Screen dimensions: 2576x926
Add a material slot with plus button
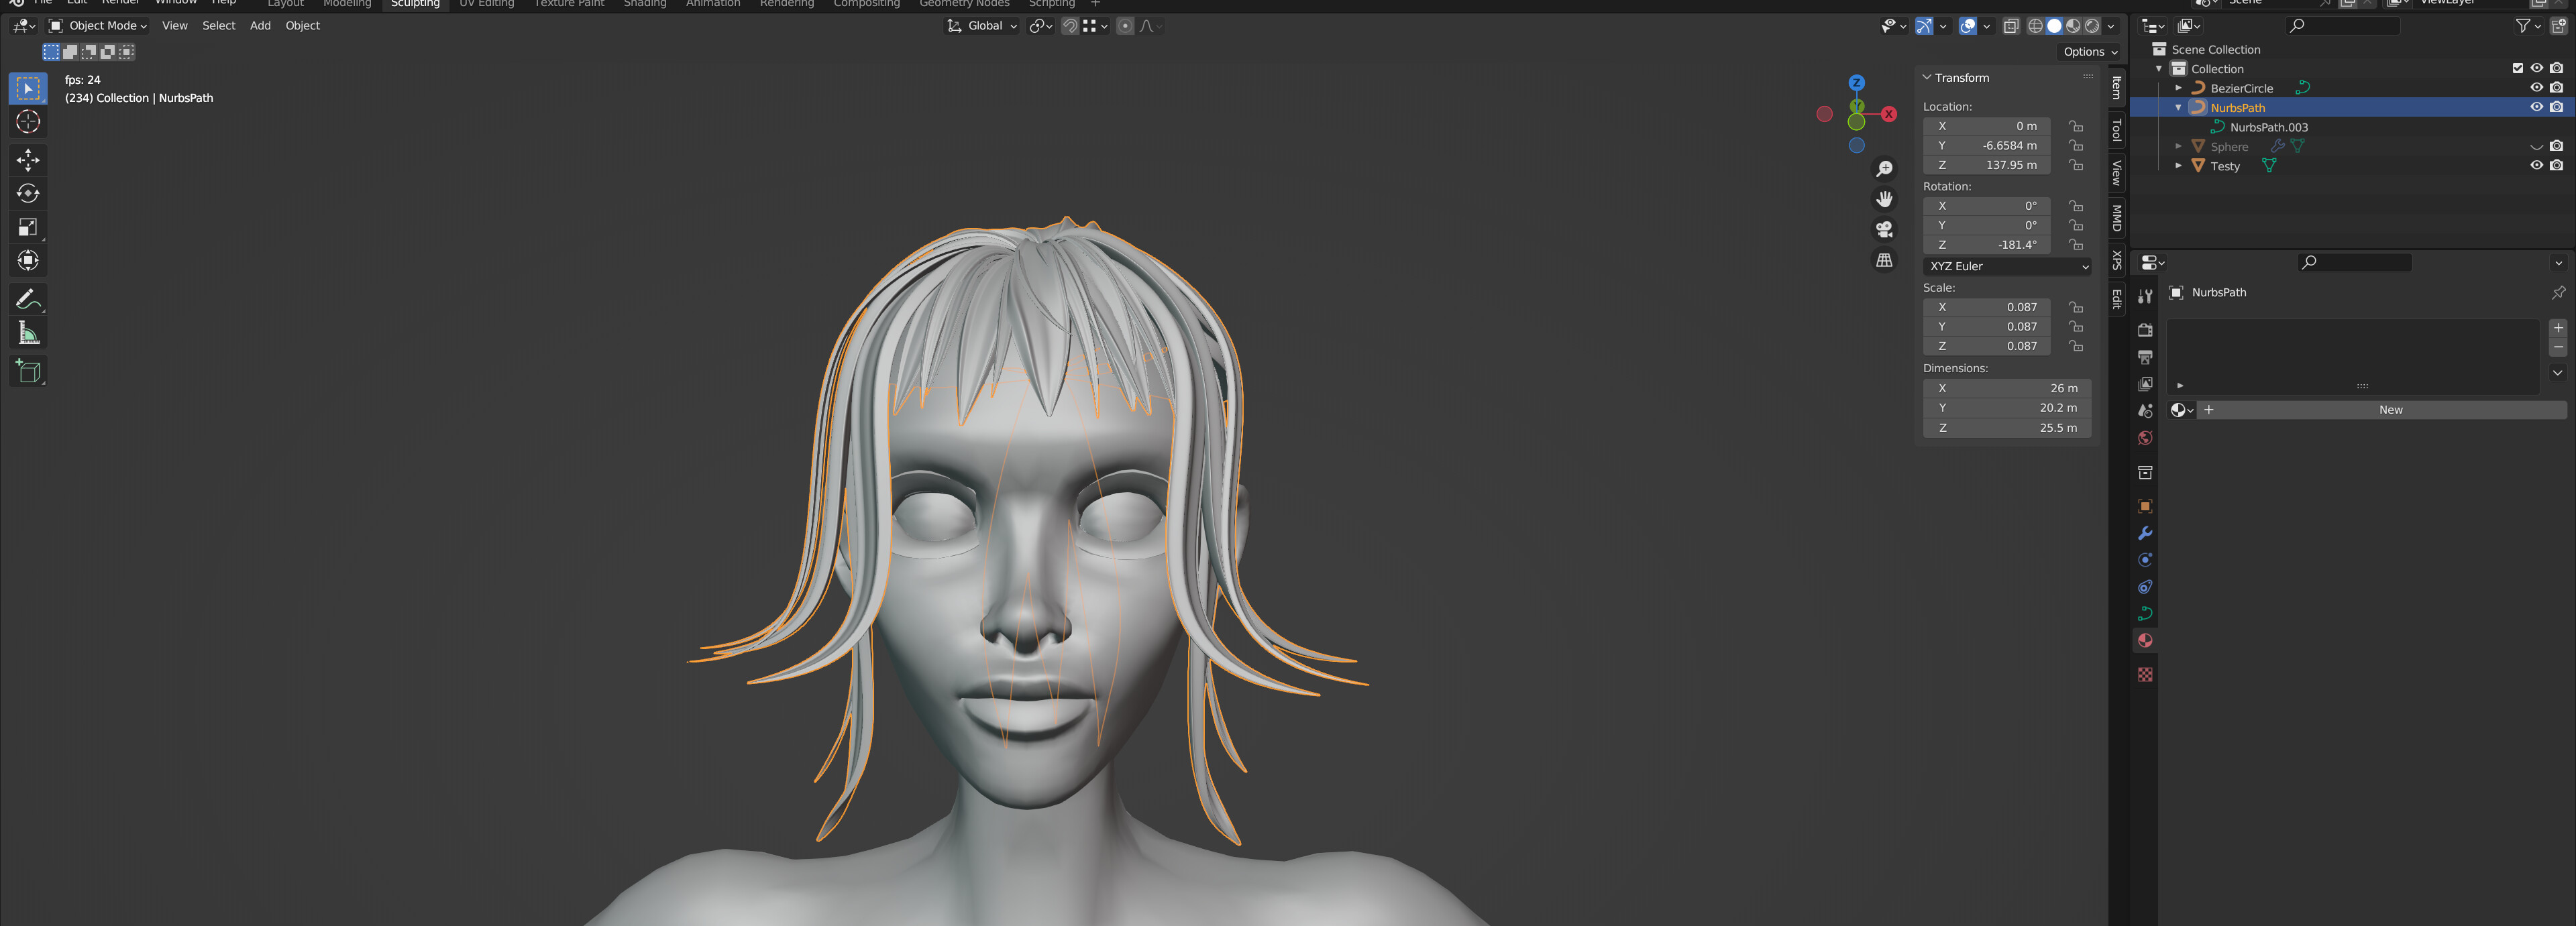click(x=2558, y=328)
